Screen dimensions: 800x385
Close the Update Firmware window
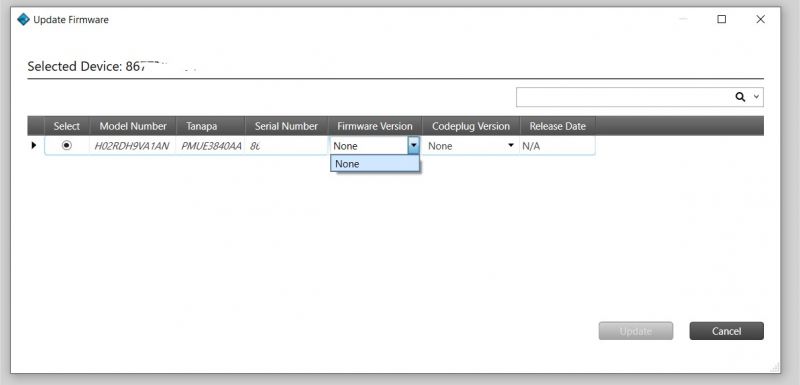click(x=760, y=19)
